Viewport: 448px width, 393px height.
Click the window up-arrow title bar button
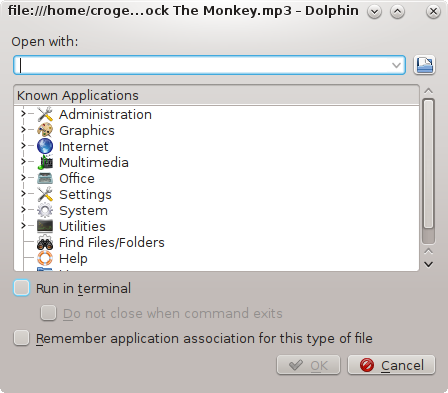click(397, 12)
